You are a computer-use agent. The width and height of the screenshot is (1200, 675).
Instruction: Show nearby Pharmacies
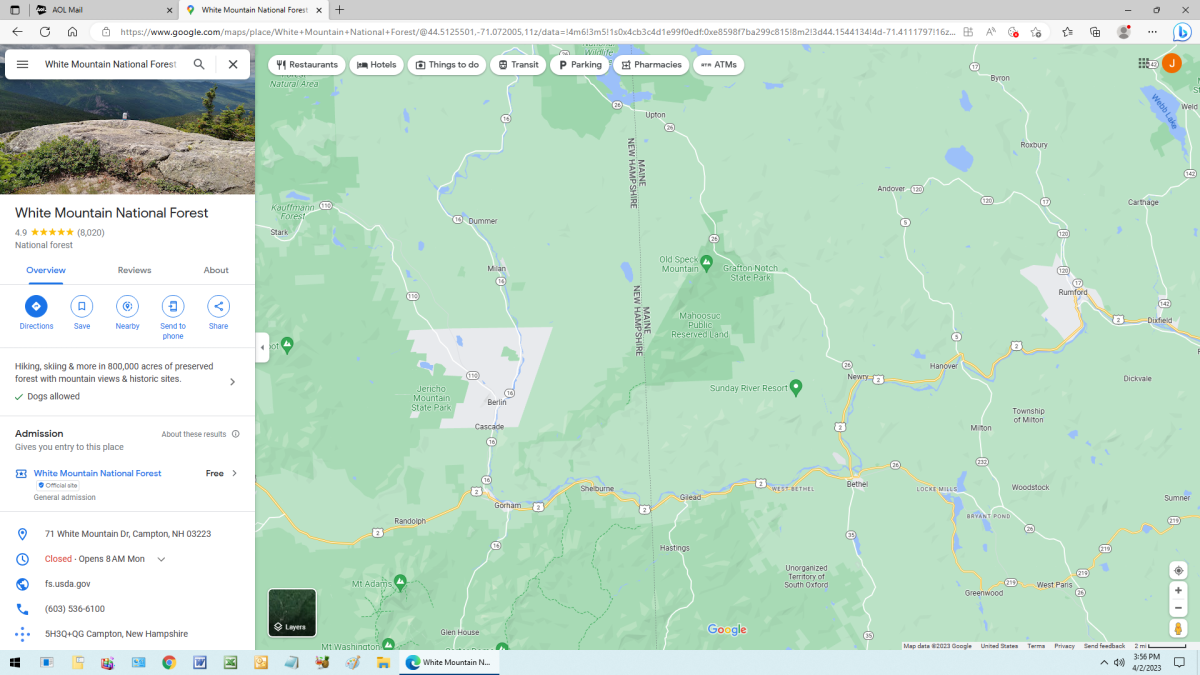click(x=651, y=65)
